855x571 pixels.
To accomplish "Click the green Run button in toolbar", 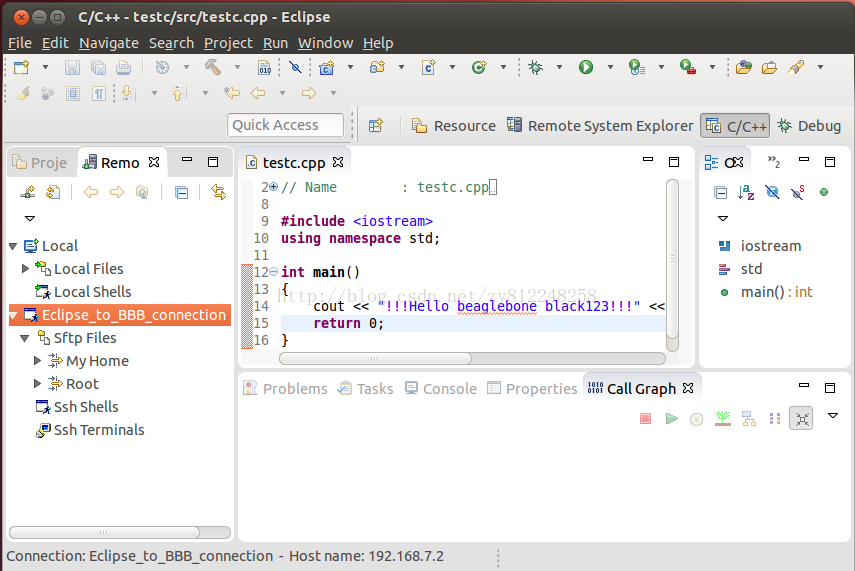I will point(586,67).
